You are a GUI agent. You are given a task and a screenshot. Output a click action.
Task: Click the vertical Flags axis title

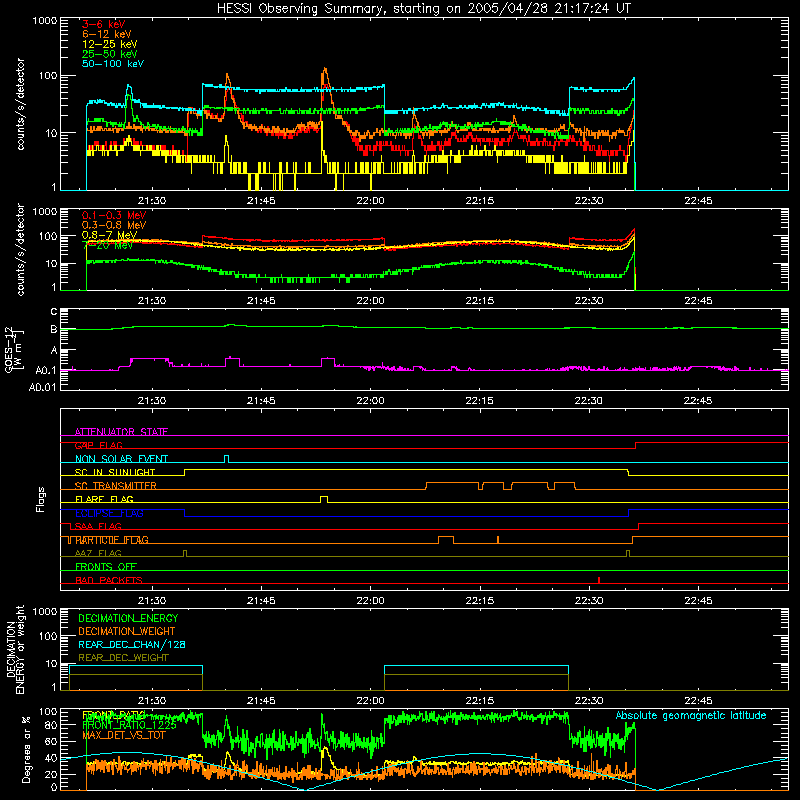point(41,499)
